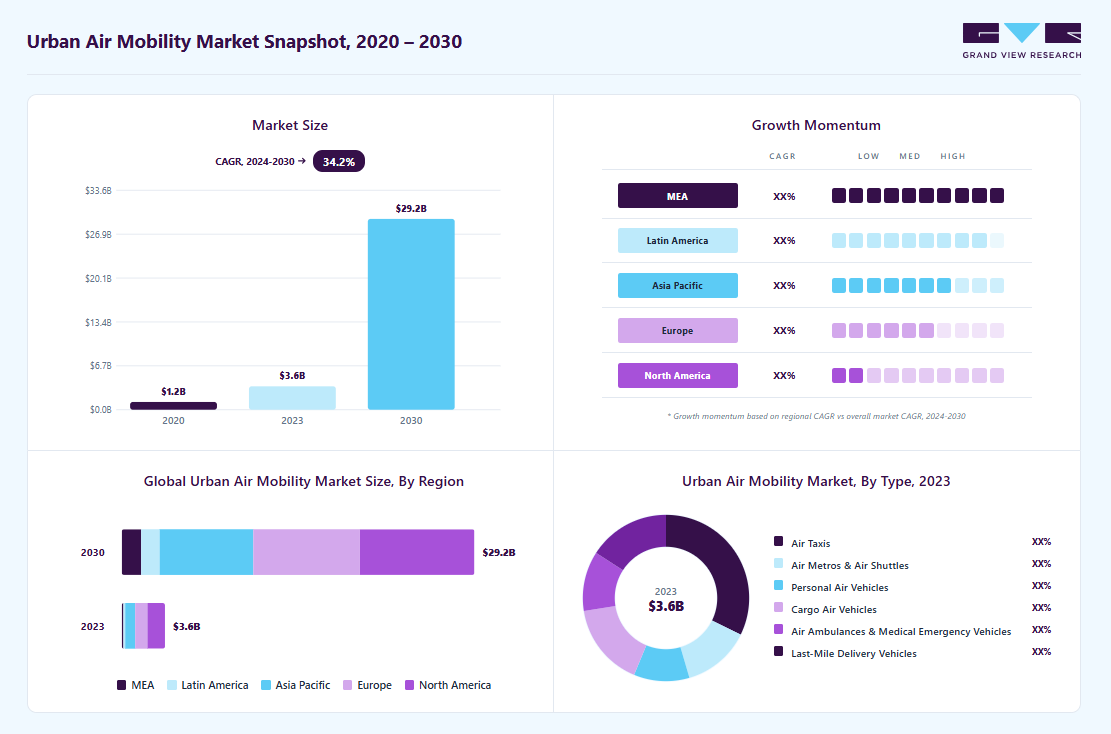Click the Europe legend swatch under the region chart

pos(347,685)
